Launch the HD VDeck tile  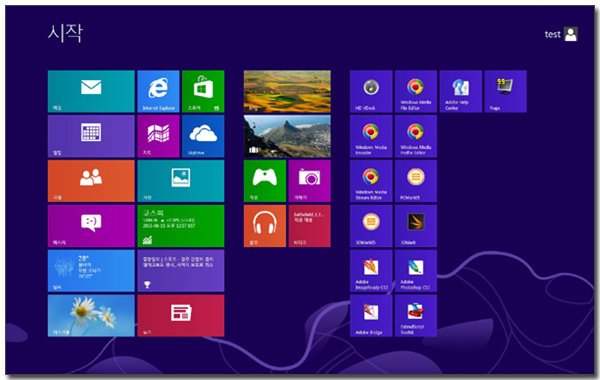[371, 91]
